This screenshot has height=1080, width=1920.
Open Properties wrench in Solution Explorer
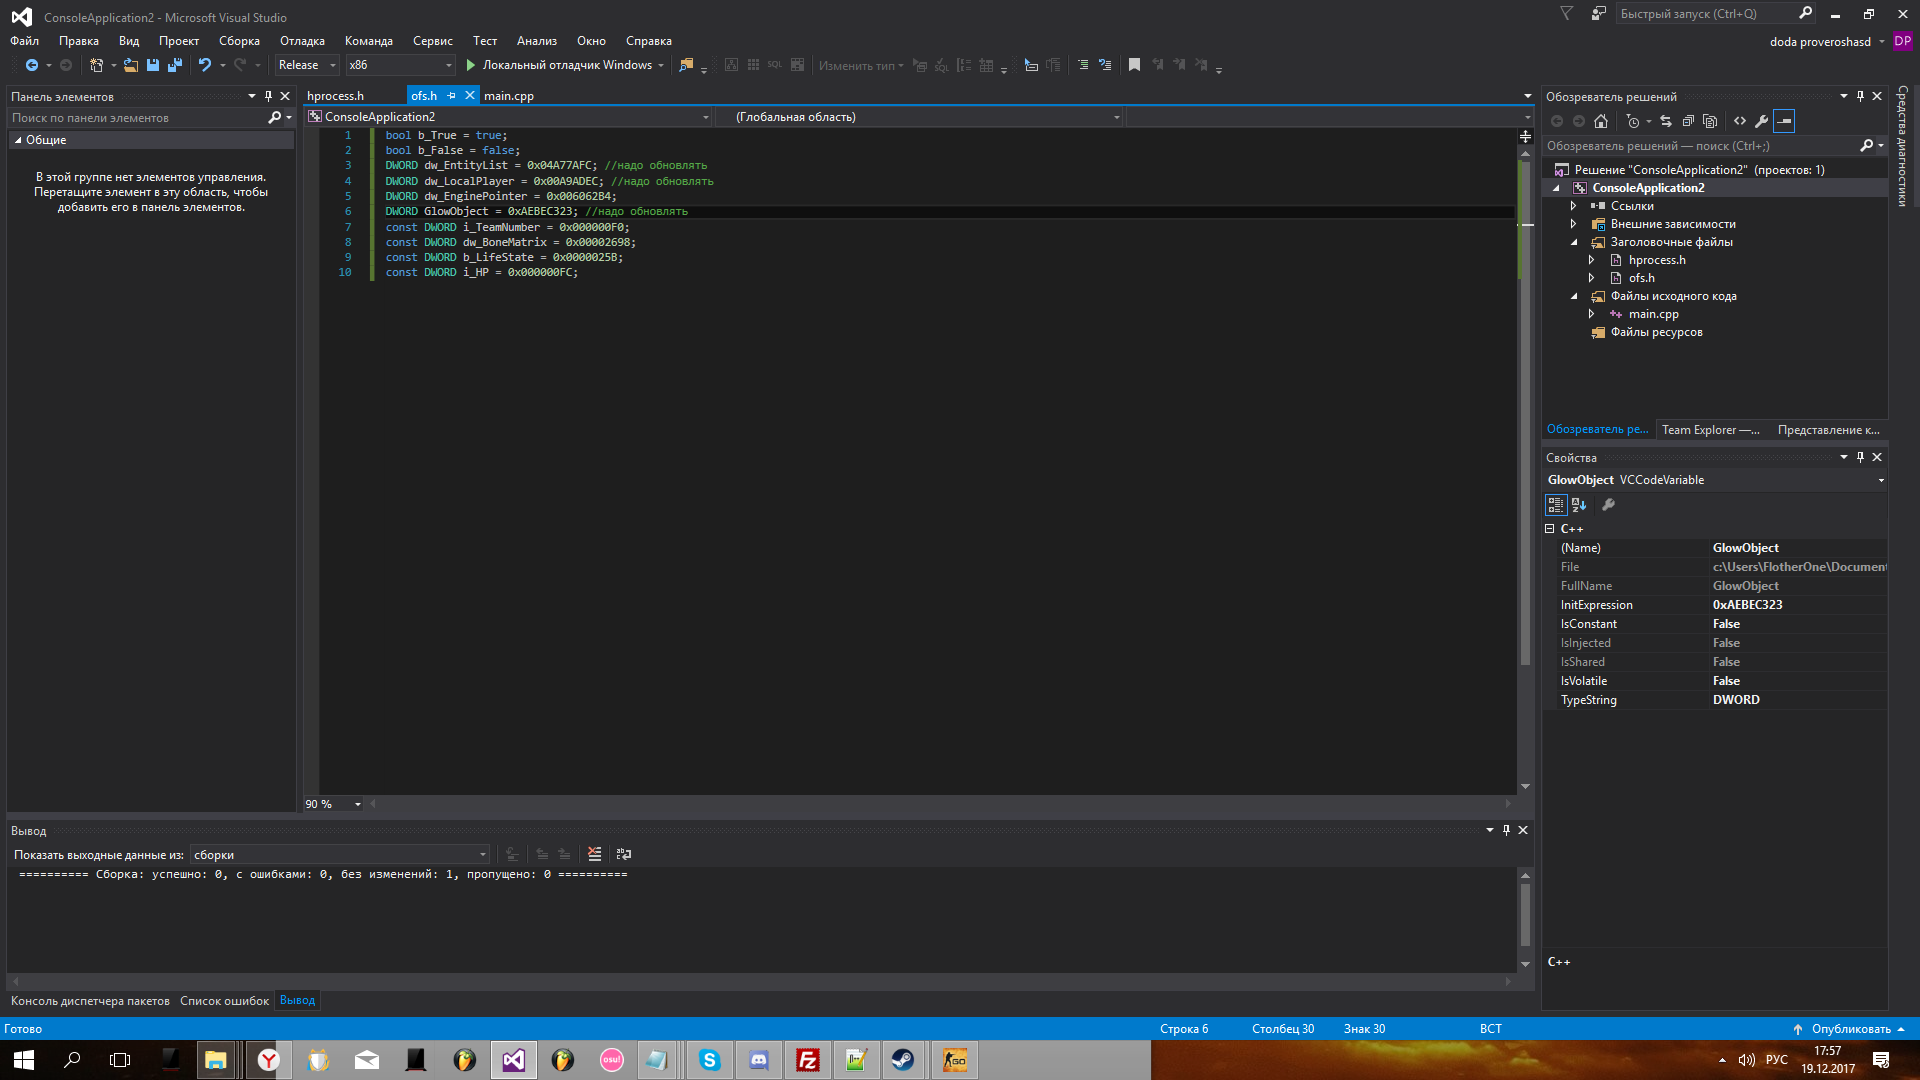click(1762, 121)
